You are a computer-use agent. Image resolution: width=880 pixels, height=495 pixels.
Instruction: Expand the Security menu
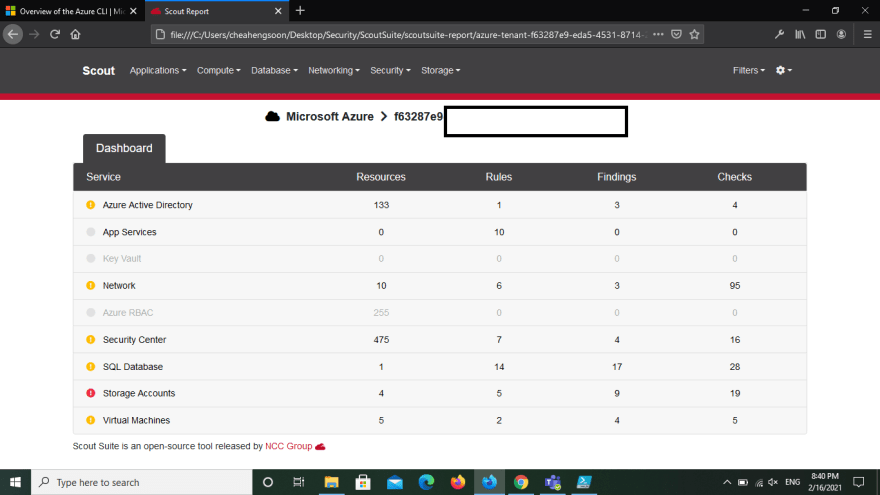pos(390,70)
